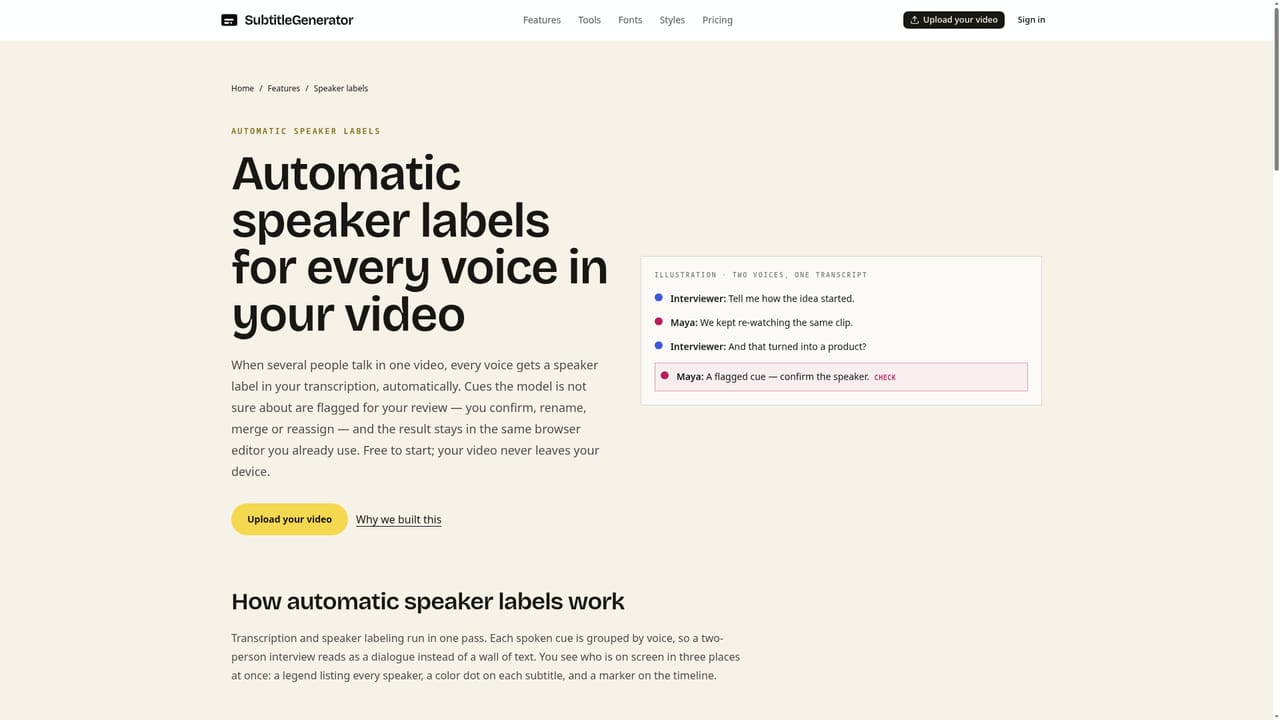1280x720 pixels.
Task: Open the Pricing page from navigation
Action: click(717, 20)
